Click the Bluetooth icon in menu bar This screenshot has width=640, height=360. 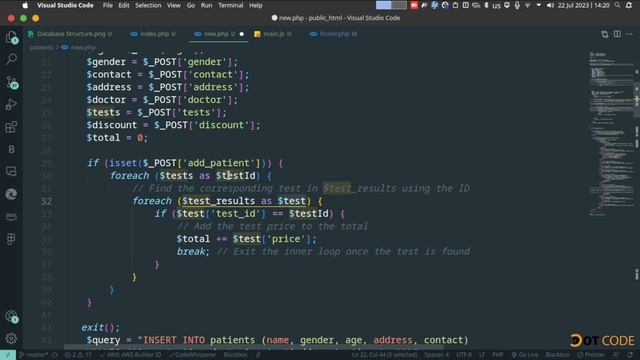pos(486,5)
